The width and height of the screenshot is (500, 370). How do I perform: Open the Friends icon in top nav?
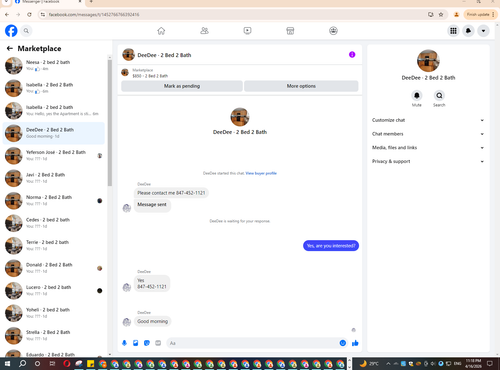pyautogui.click(x=204, y=31)
